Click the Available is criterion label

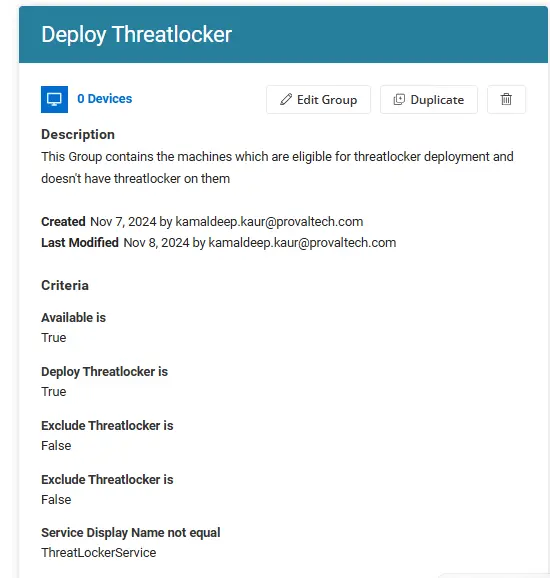(x=73, y=317)
